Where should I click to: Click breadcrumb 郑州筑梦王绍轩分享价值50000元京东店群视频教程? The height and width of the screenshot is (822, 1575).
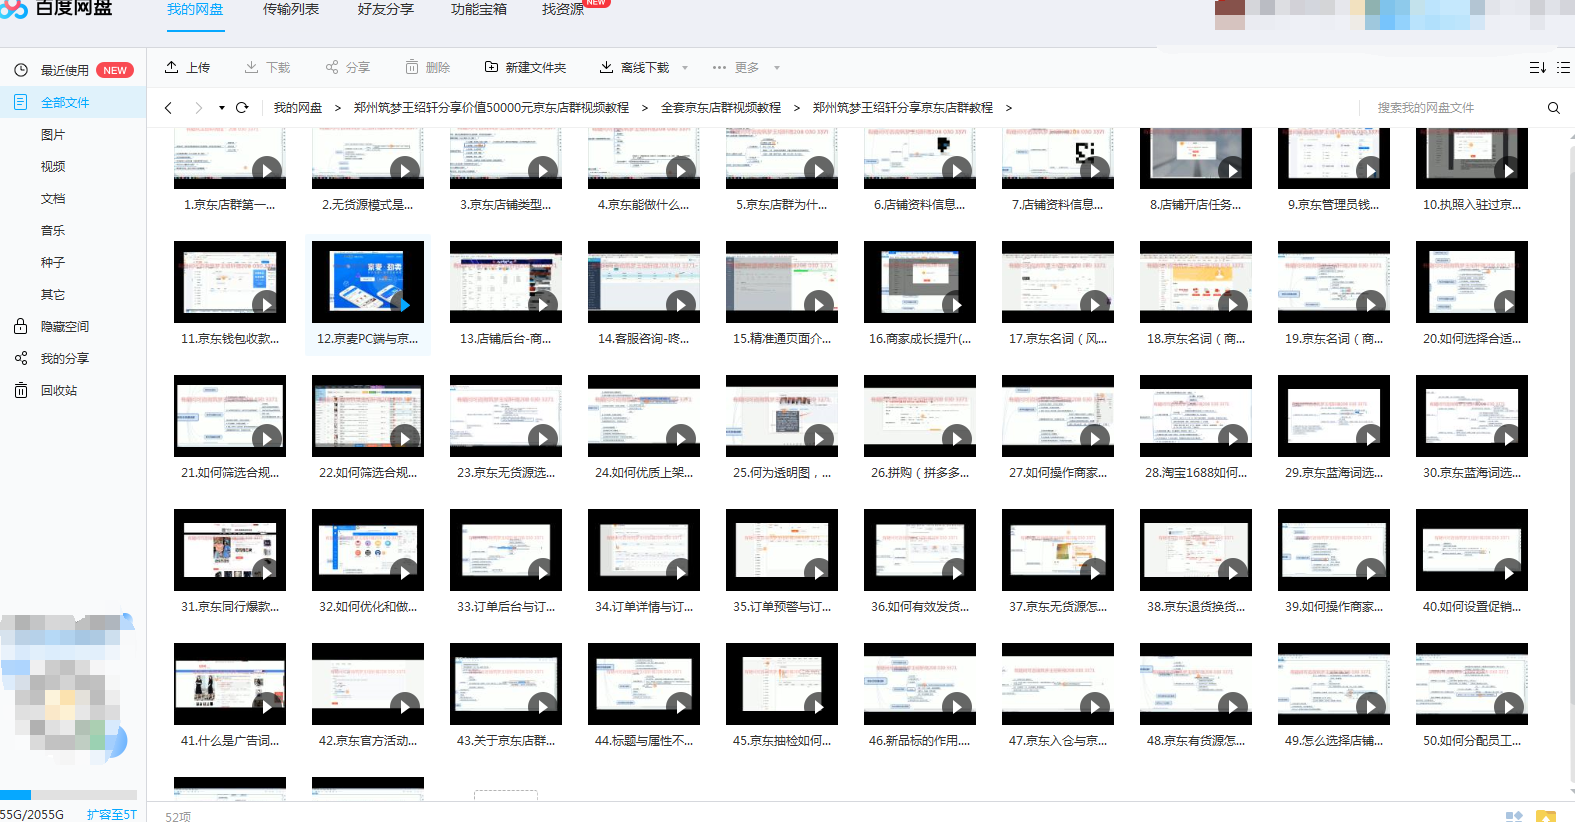[491, 108]
